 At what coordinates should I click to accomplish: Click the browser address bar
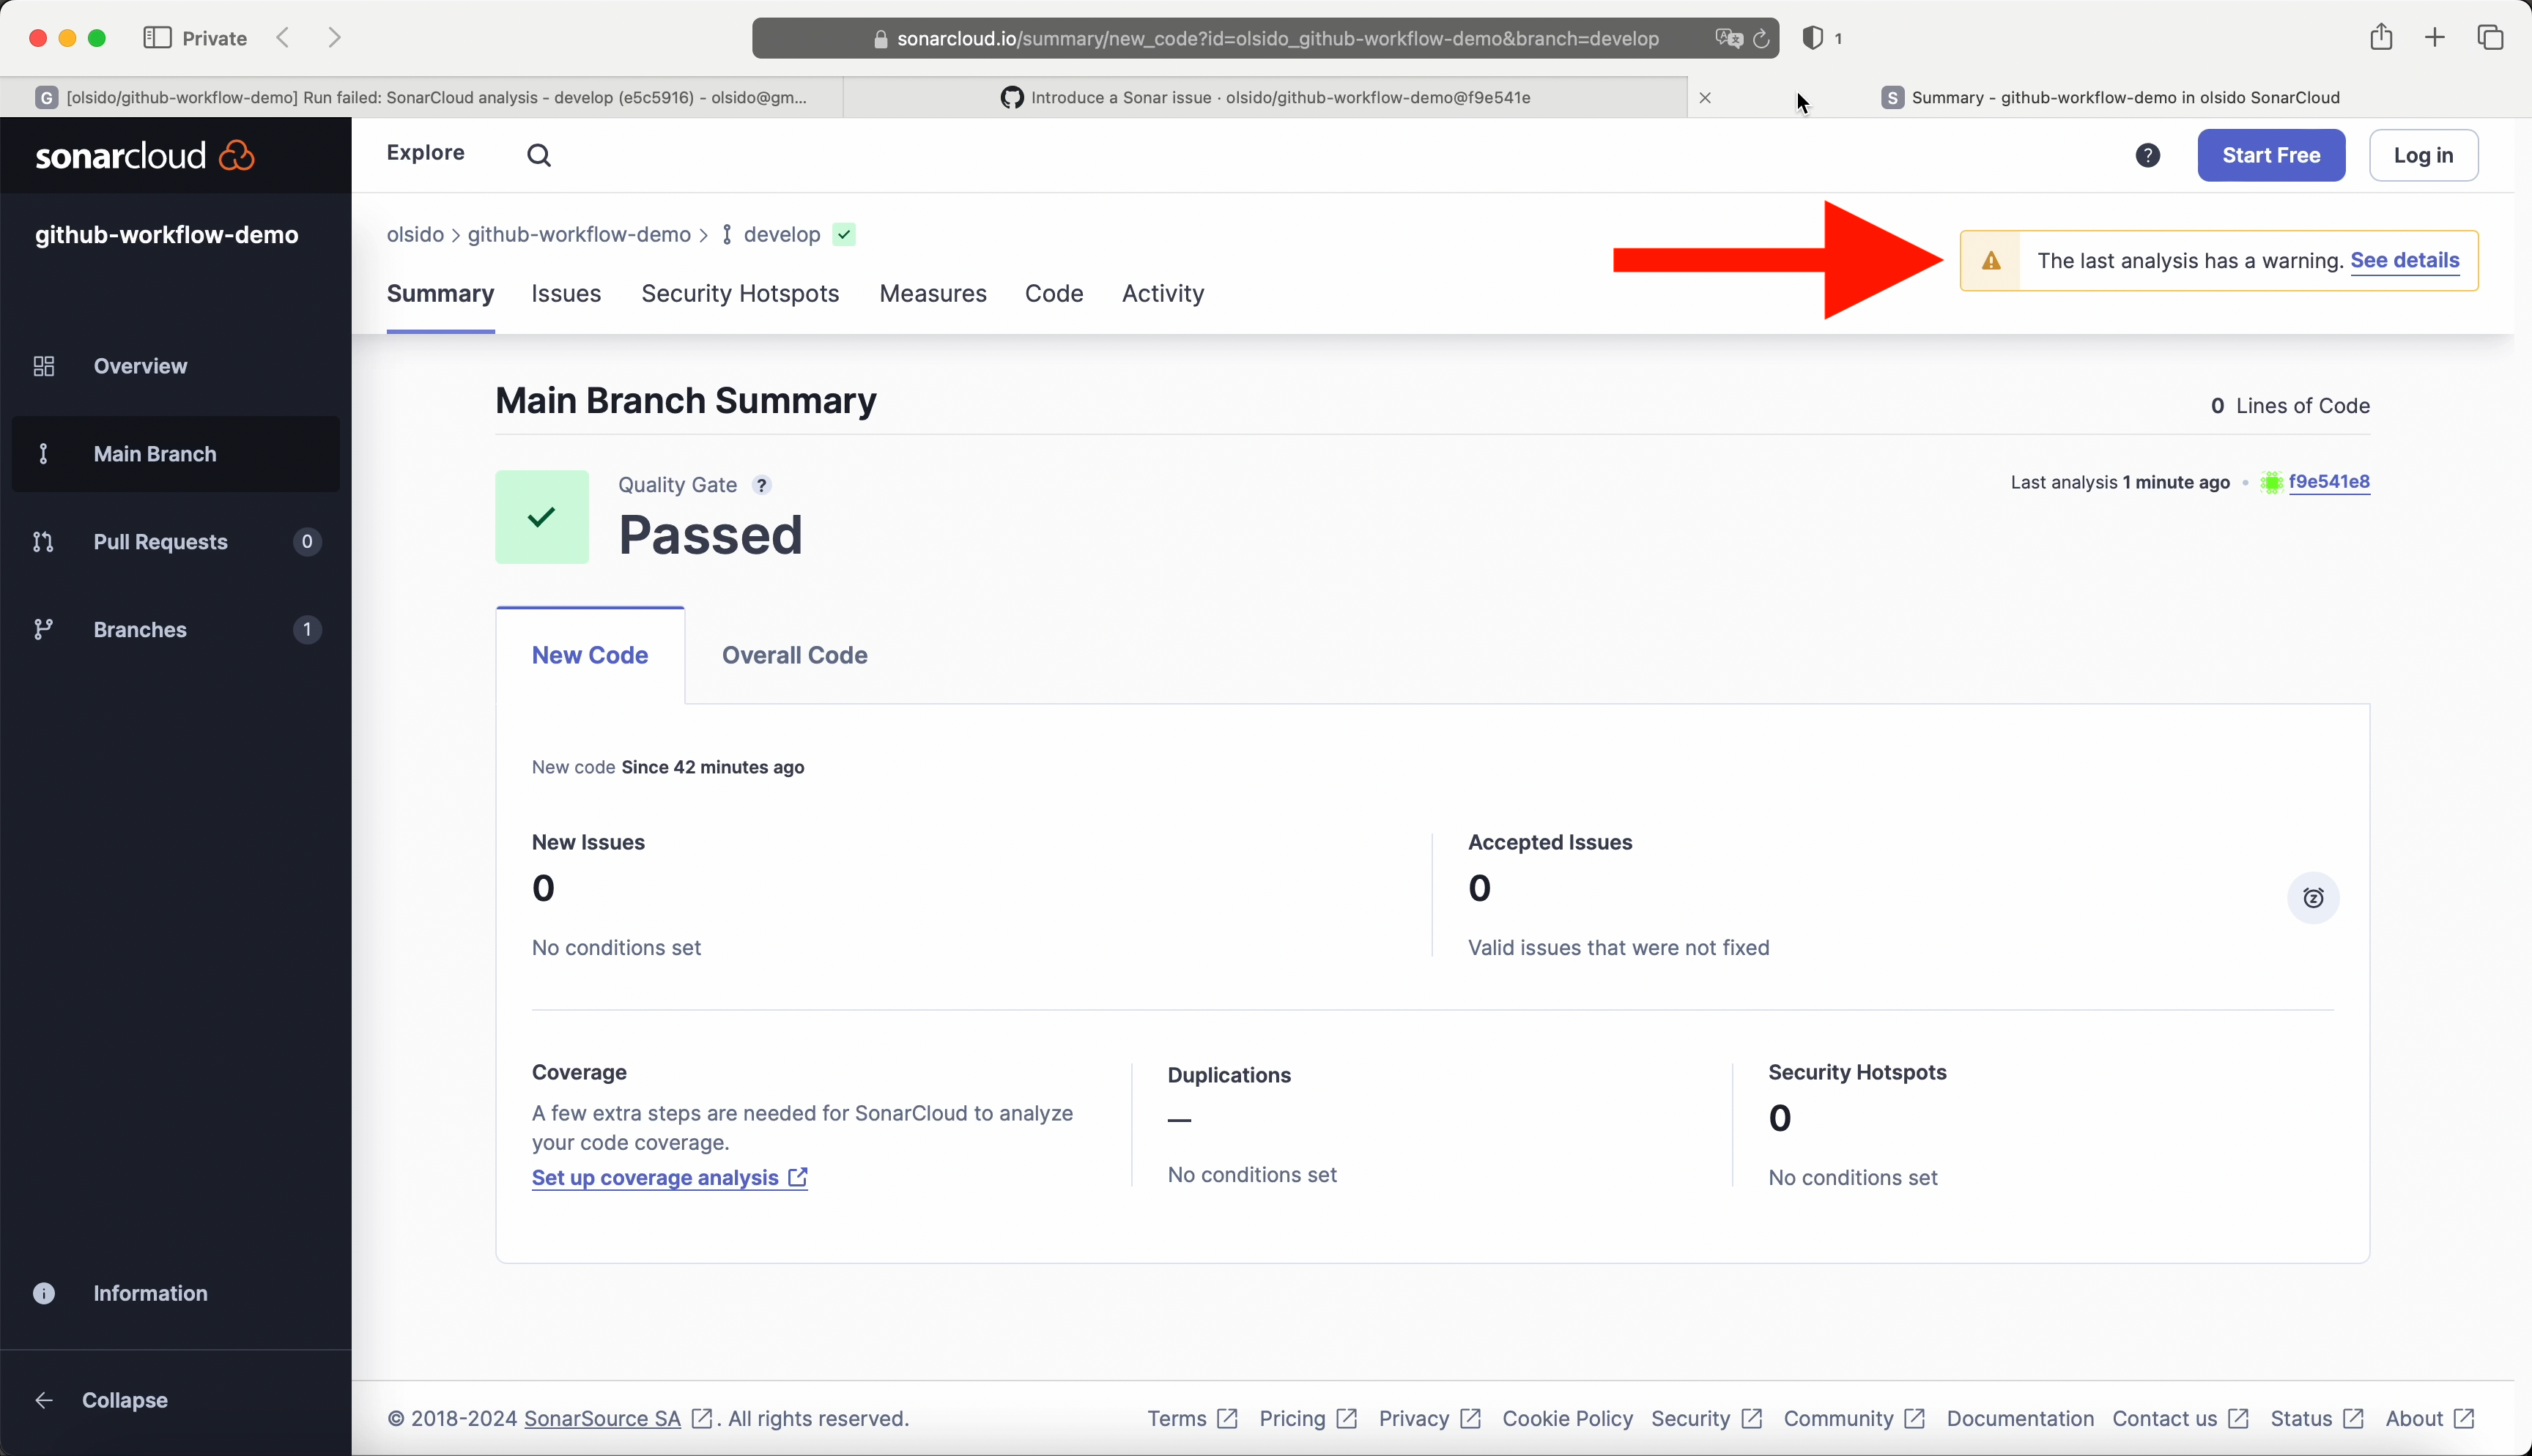click(x=1277, y=38)
